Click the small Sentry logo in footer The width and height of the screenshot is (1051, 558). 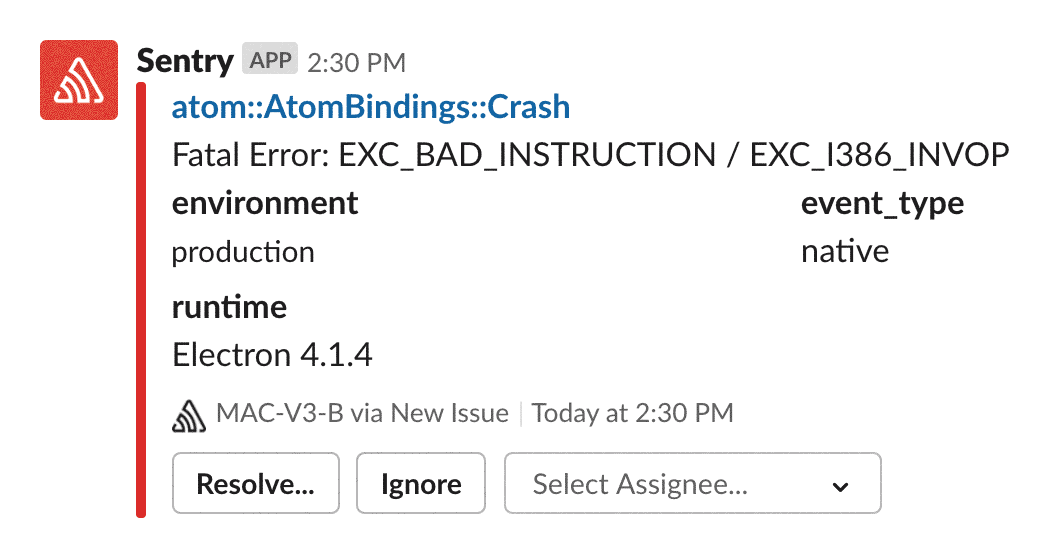coord(189,413)
